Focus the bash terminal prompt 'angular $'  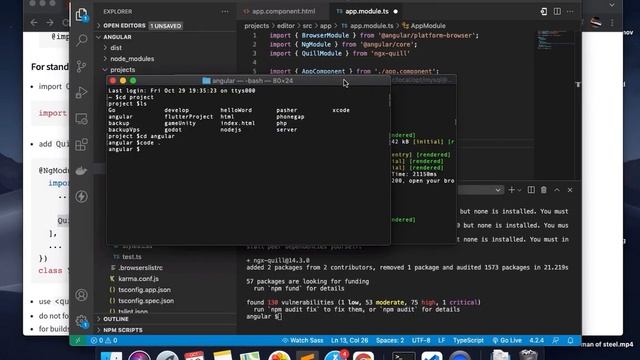[124, 149]
